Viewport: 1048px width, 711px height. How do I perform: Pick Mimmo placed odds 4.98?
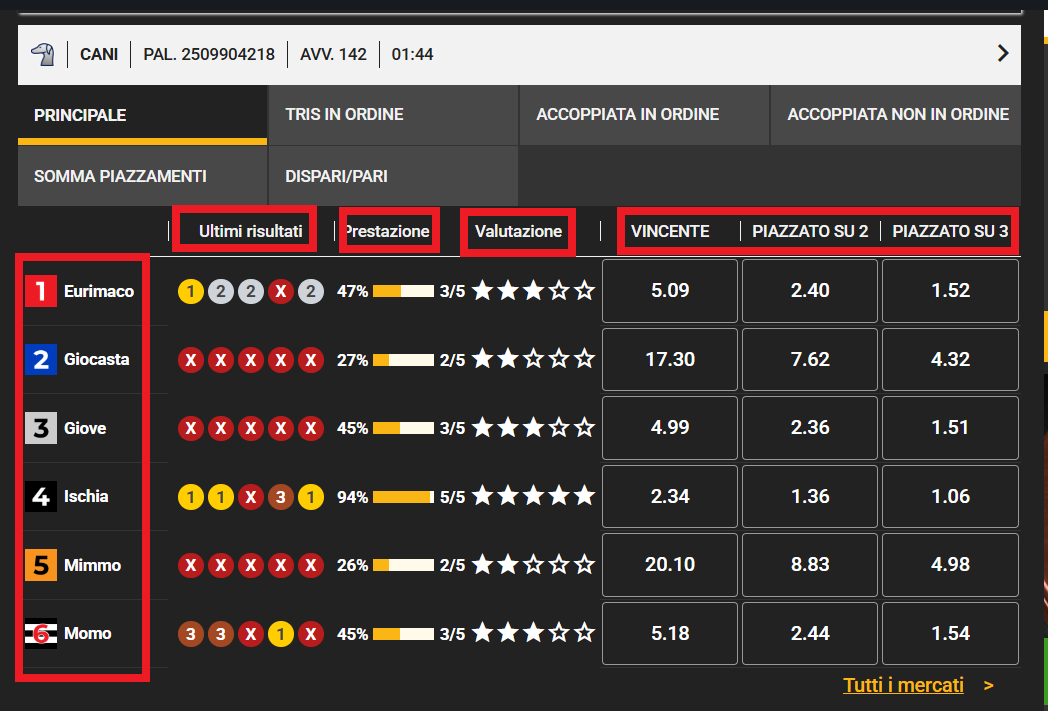pos(950,565)
